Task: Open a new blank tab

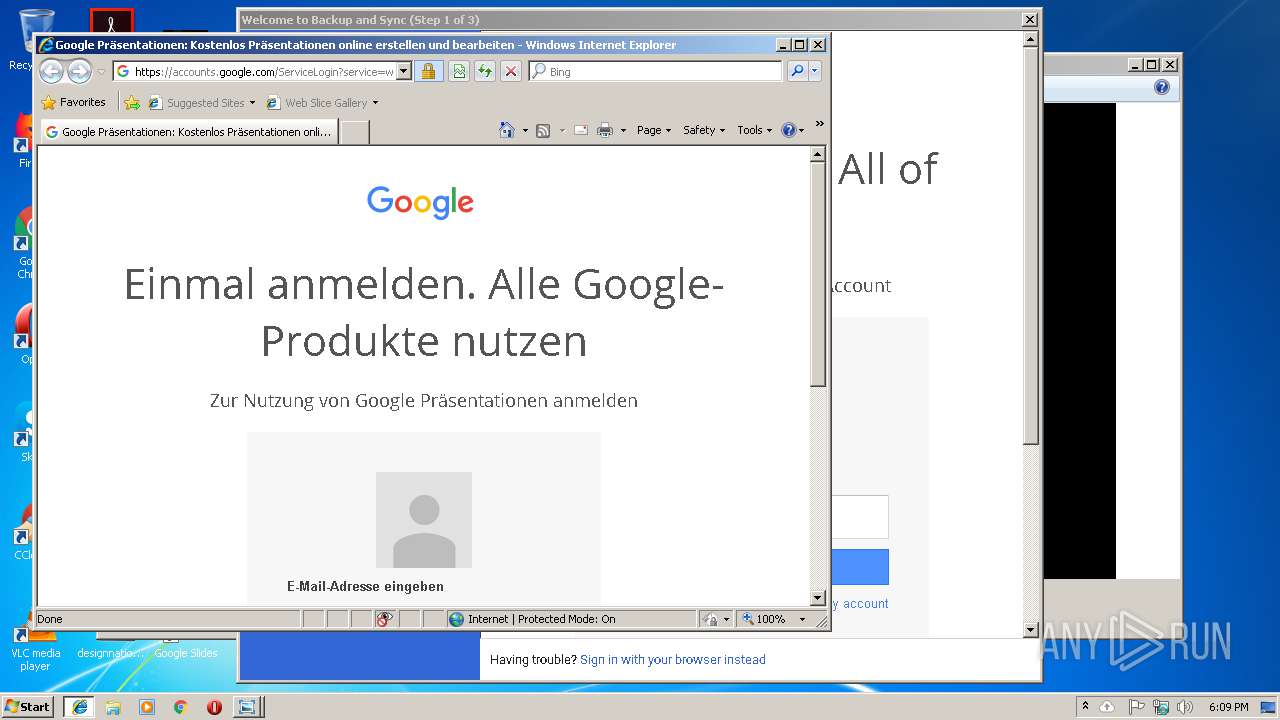Action: (354, 131)
